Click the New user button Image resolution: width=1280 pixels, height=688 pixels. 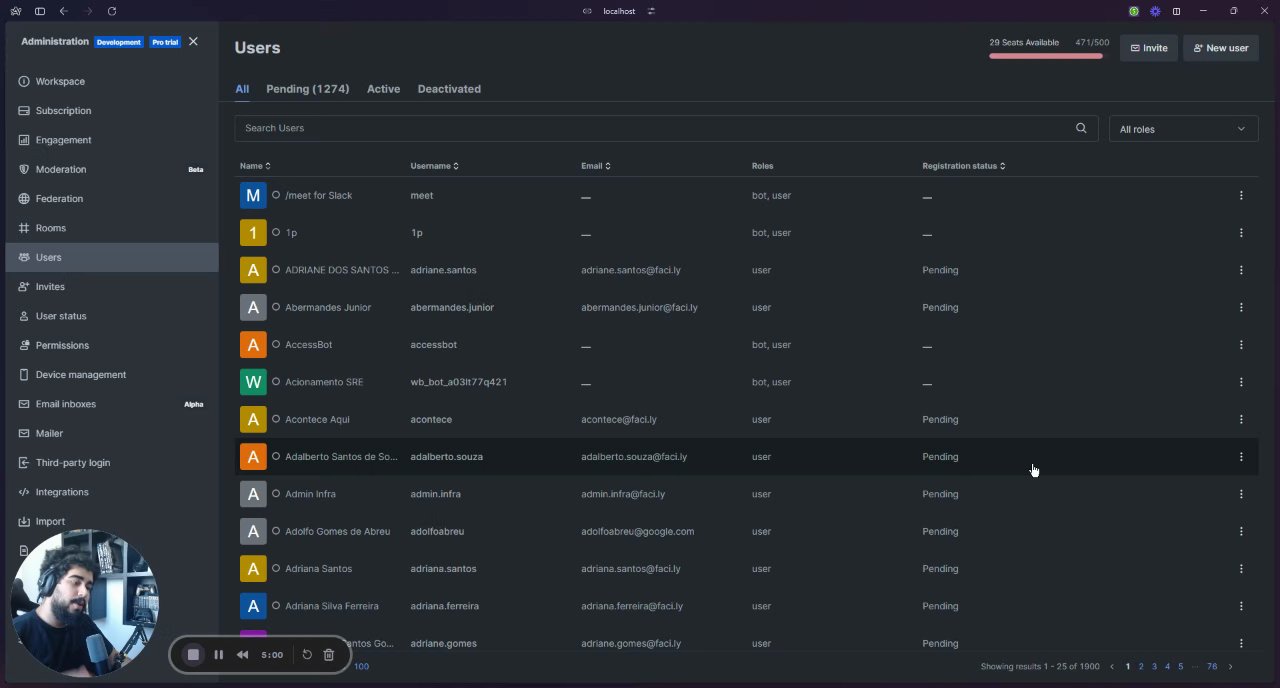[x=1220, y=48]
